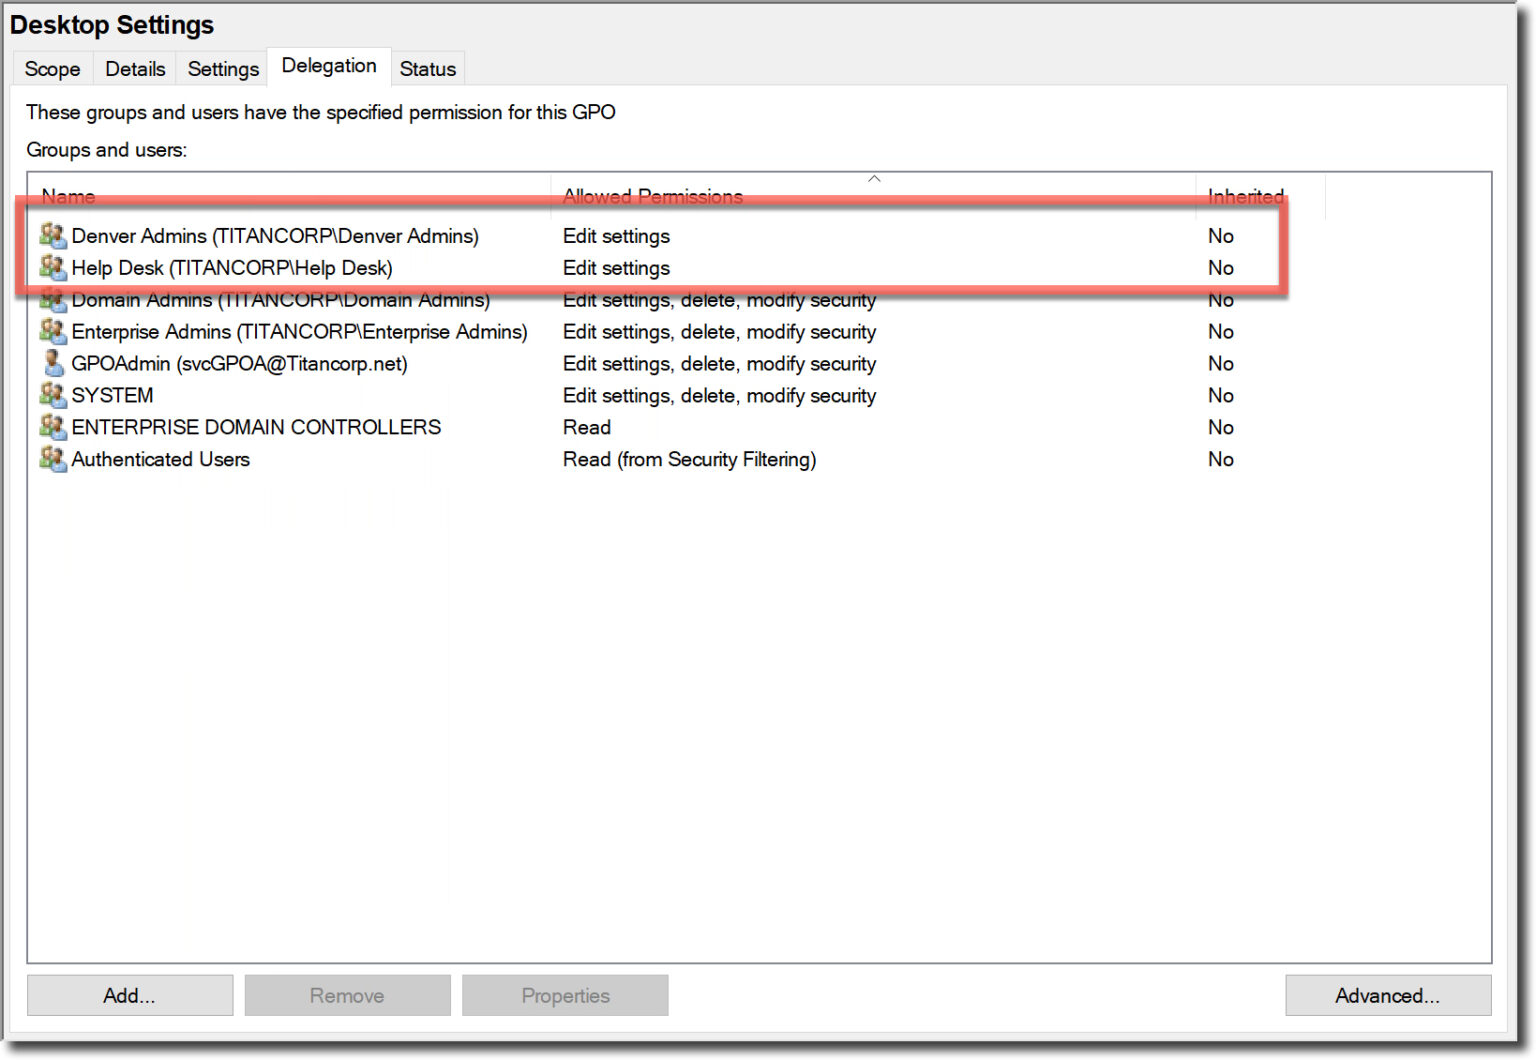1536x1060 pixels.
Task: Open the Status tab
Action: (428, 68)
